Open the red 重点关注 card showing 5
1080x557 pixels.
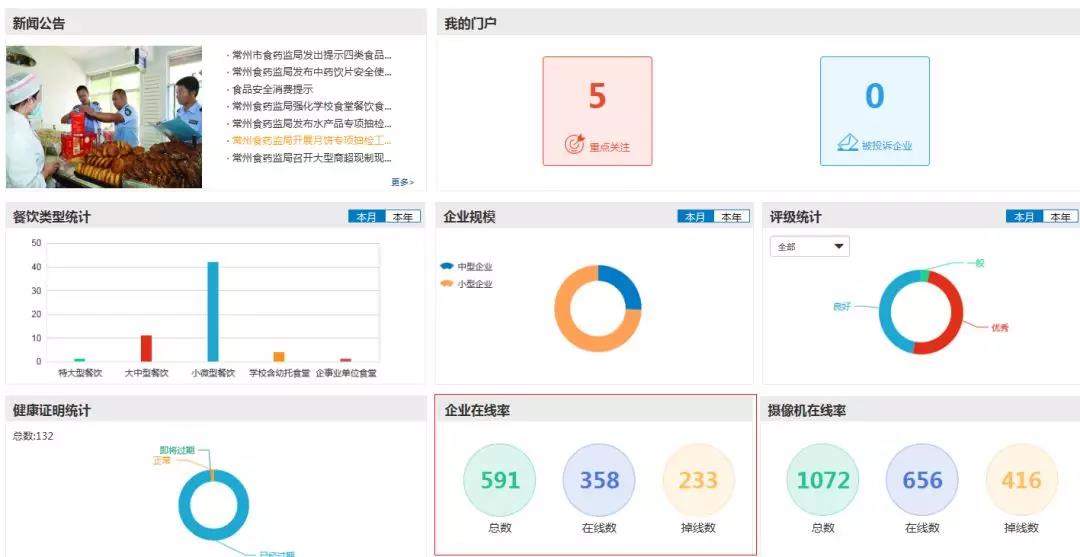[597, 111]
